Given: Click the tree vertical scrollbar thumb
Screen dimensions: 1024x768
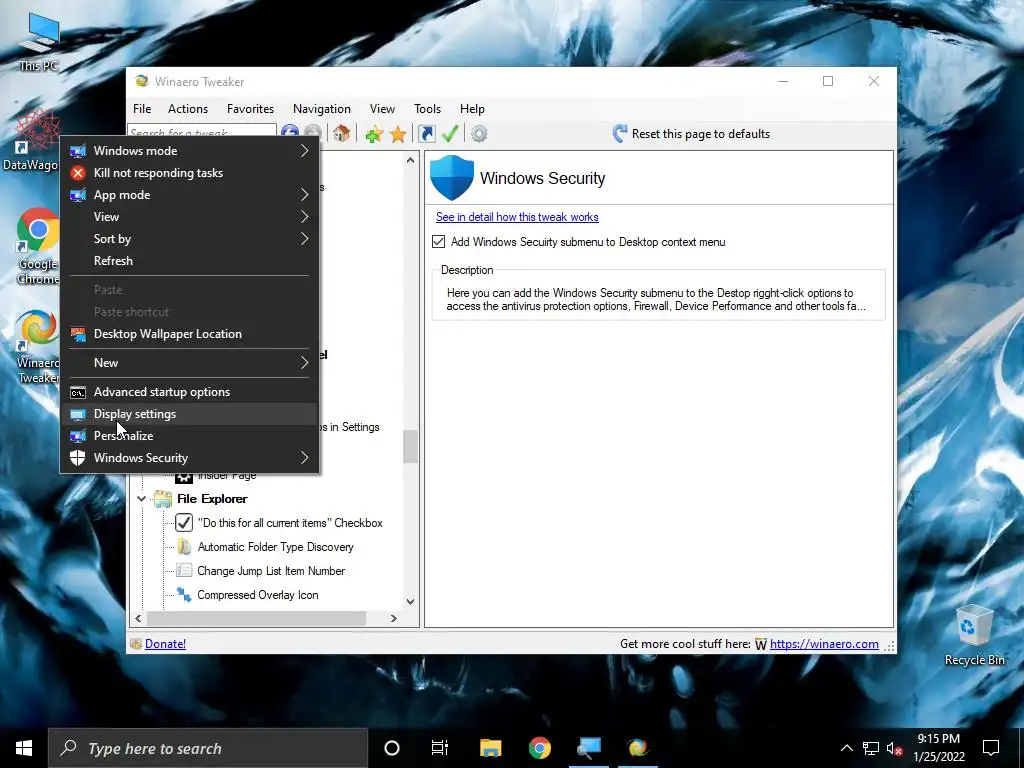Looking at the screenshot, I should point(410,446).
